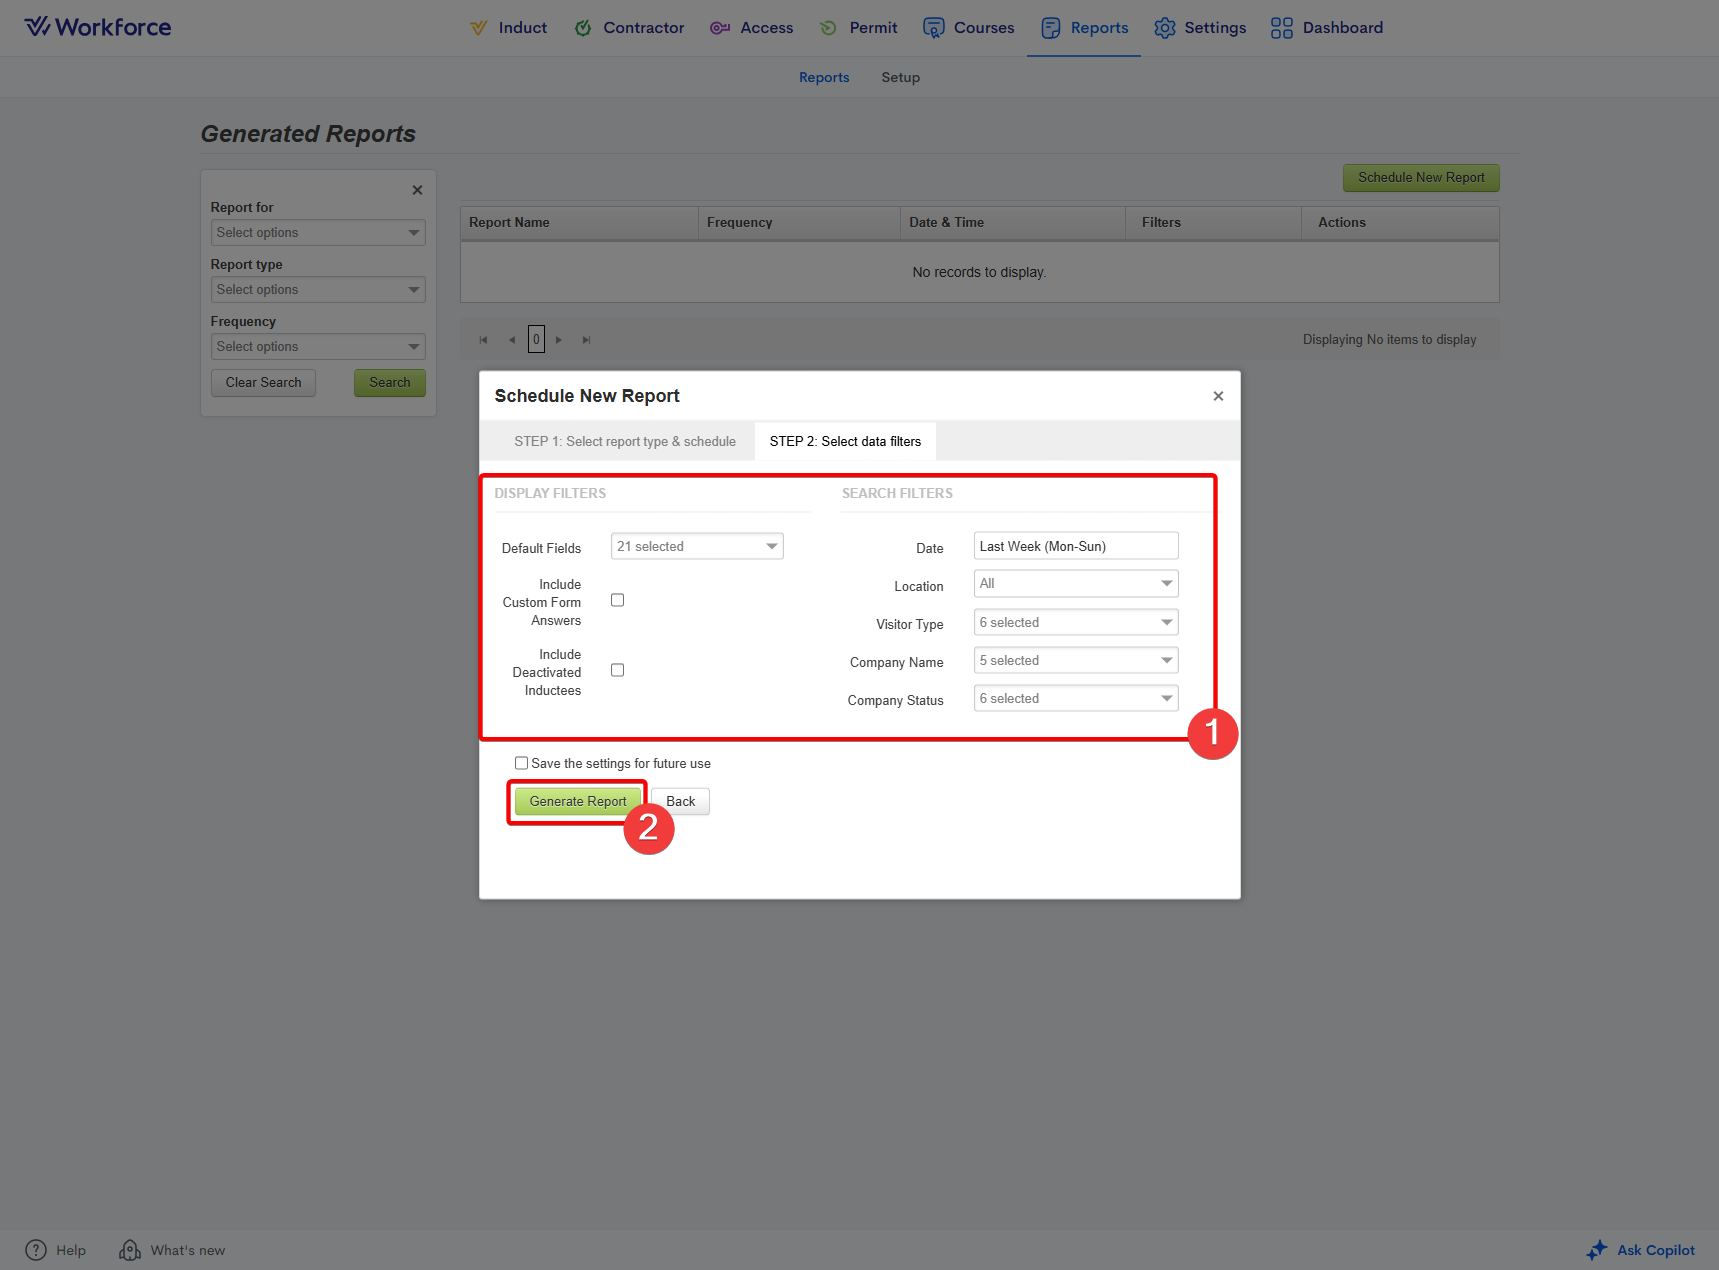Viewport: 1719px width, 1270px height.
Task: Click the Ask Copilot sparkle icon
Action: tap(1597, 1250)
